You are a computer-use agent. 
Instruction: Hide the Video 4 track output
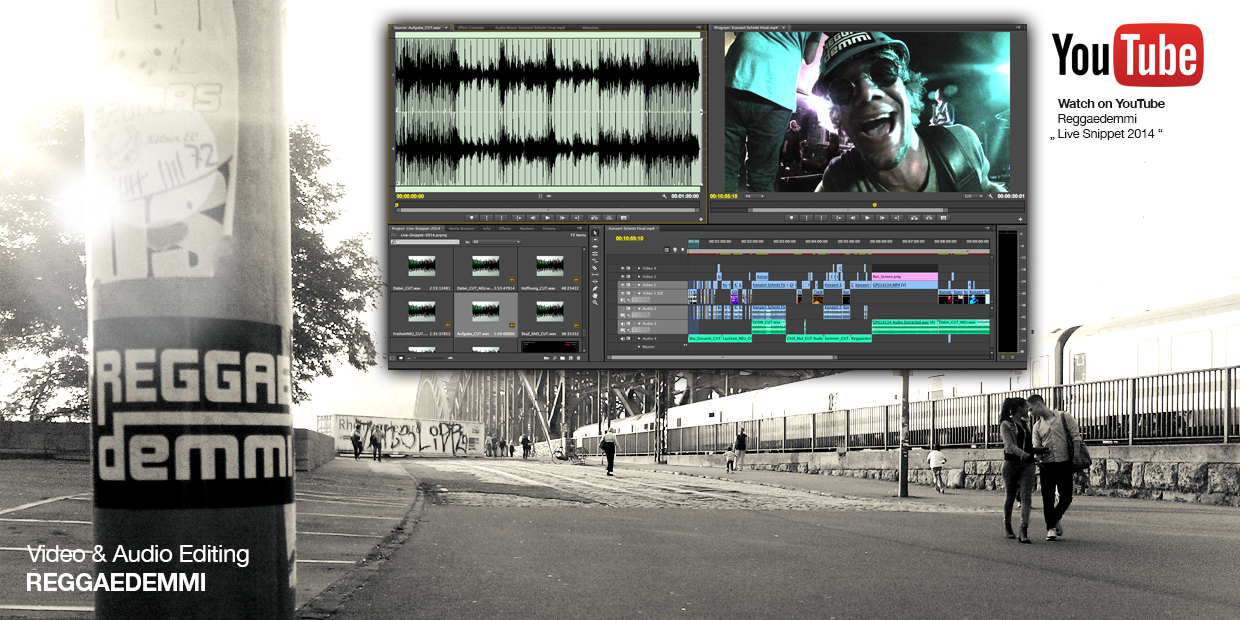tap(624, 268)
